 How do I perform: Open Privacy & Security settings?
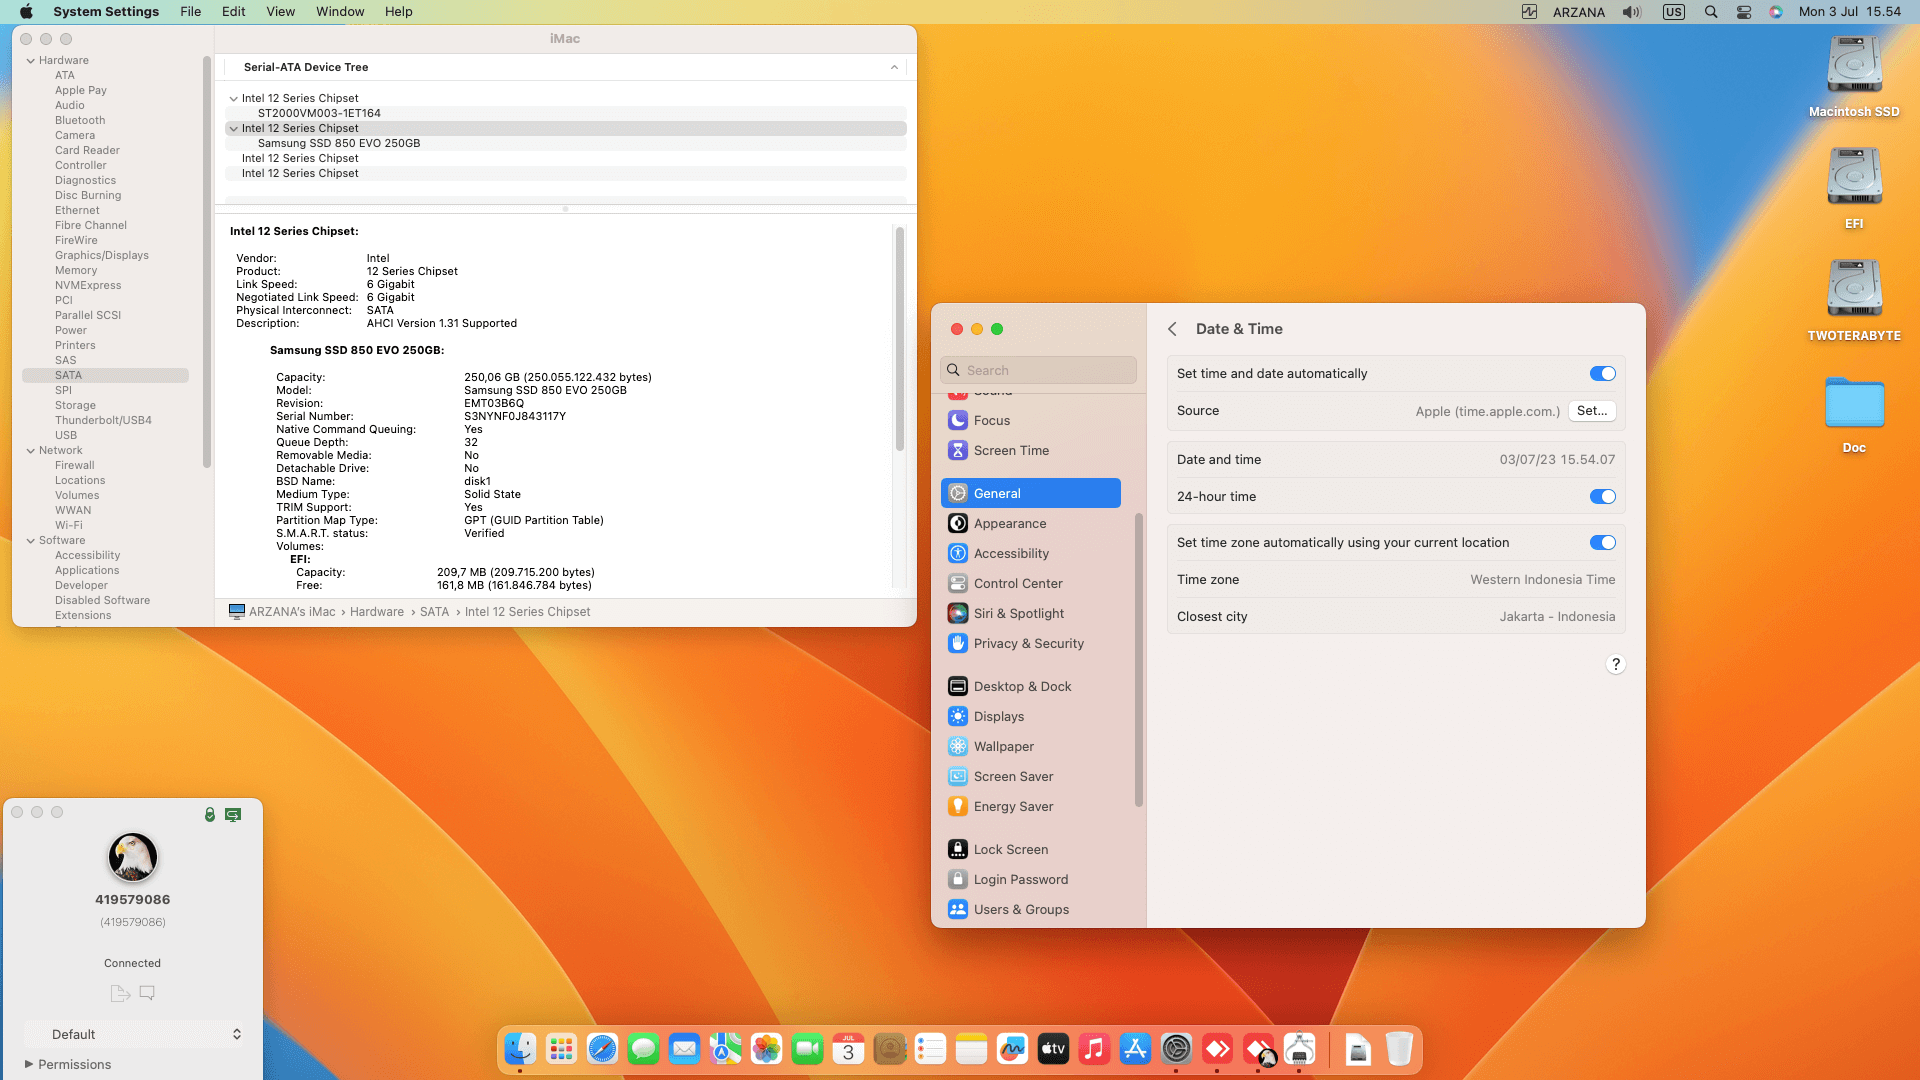1030,644
